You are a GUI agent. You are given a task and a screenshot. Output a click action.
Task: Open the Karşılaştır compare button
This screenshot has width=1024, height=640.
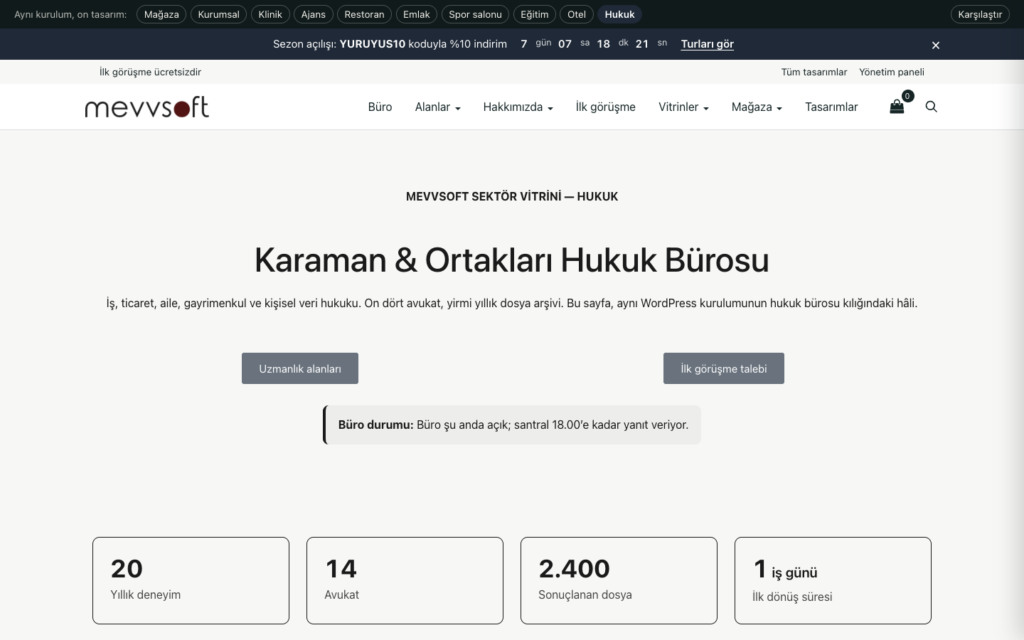[980, 14]
